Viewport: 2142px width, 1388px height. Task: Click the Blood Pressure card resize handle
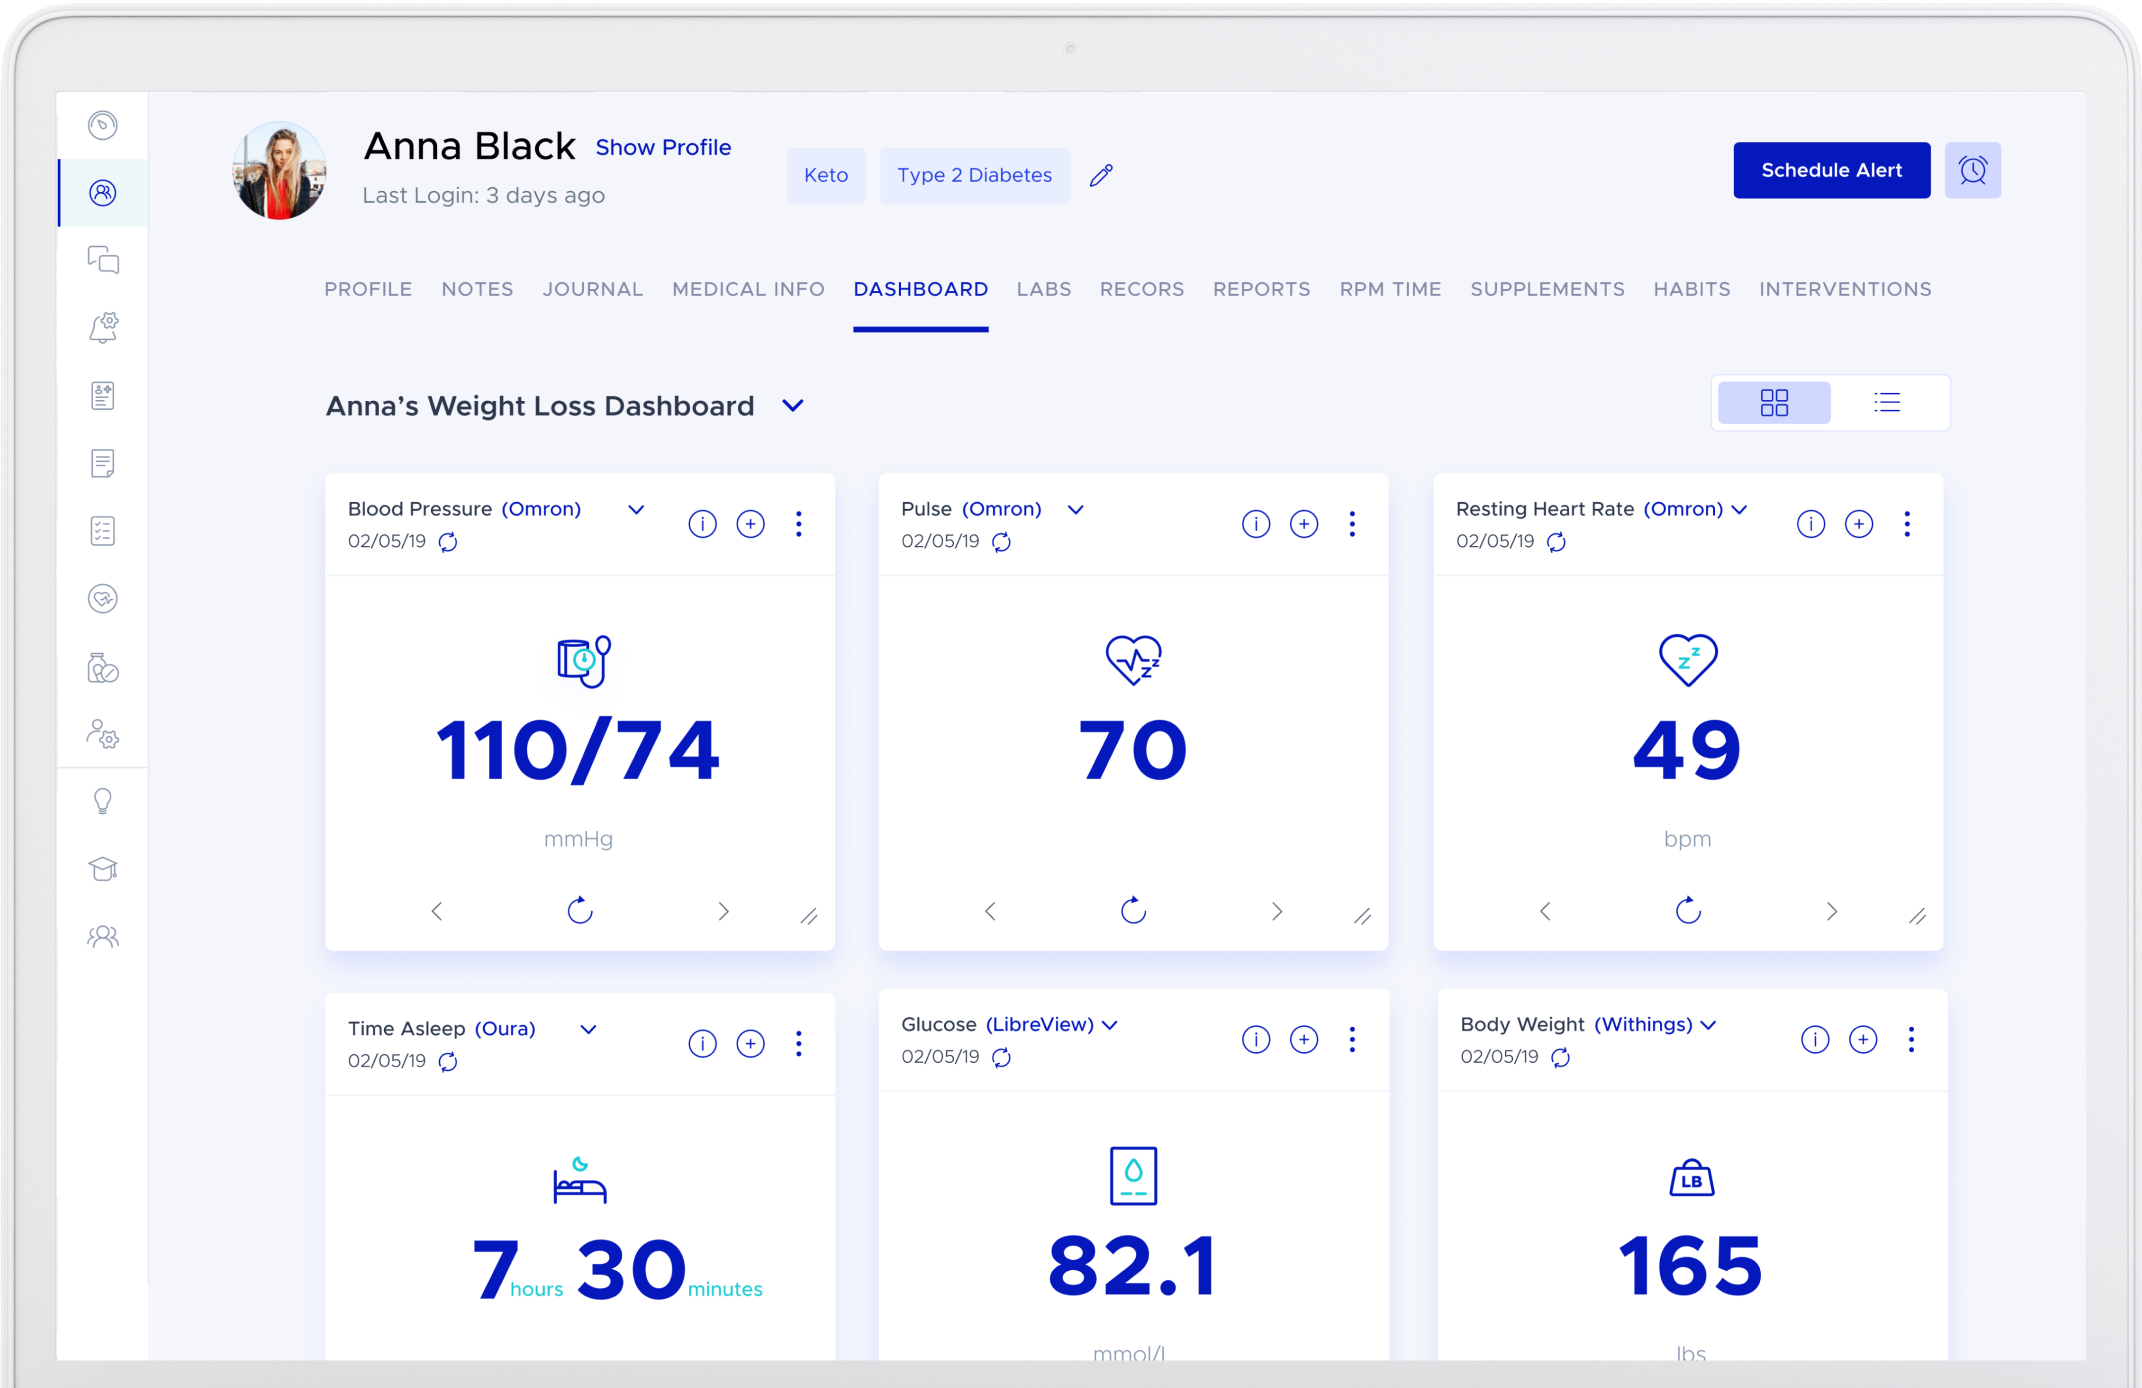(809, 916)
